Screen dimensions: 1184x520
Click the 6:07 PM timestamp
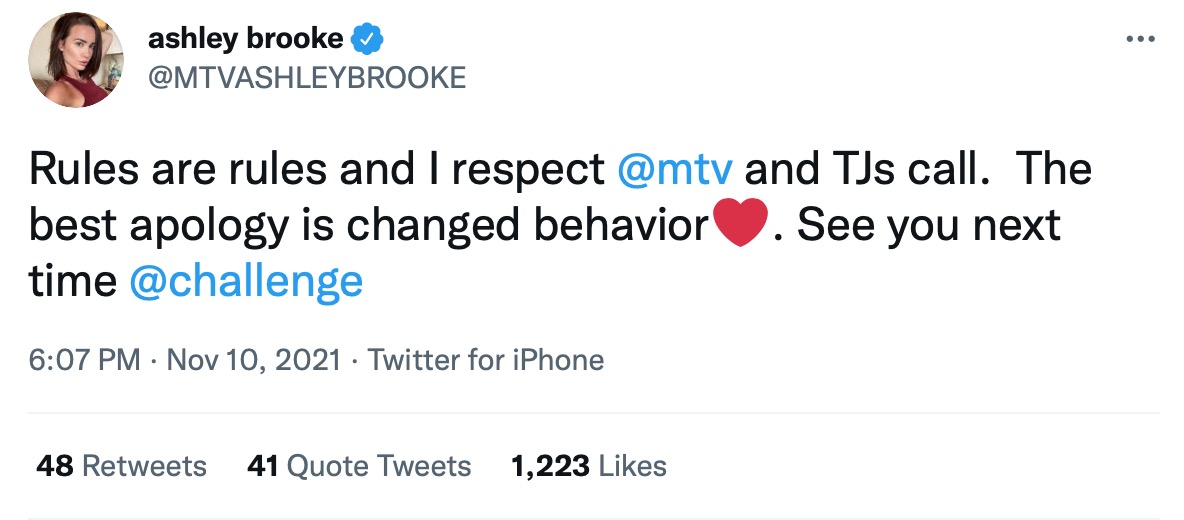point(85,360)
